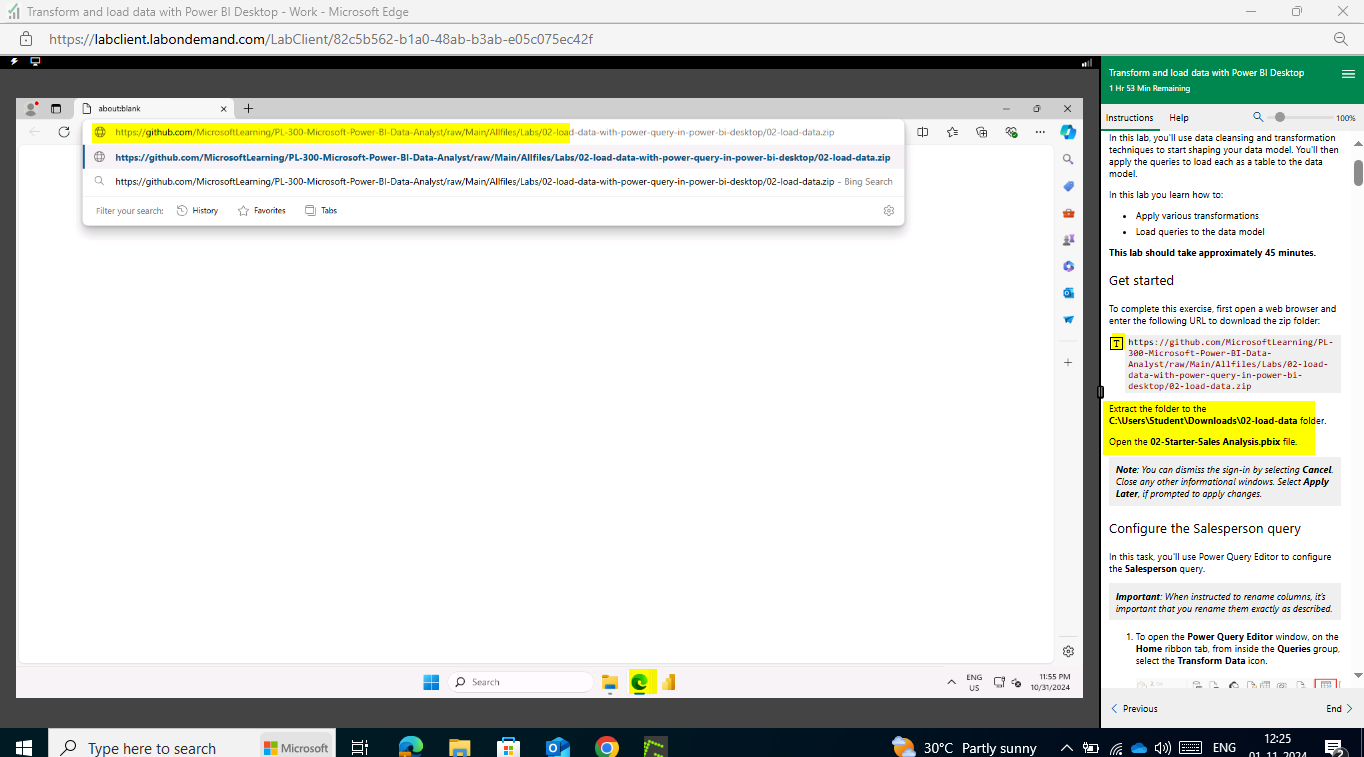This screenshot has width=1364, height=757.
Task: Select the bold GitHub URL suggestion
Action: tap(493, 157)
